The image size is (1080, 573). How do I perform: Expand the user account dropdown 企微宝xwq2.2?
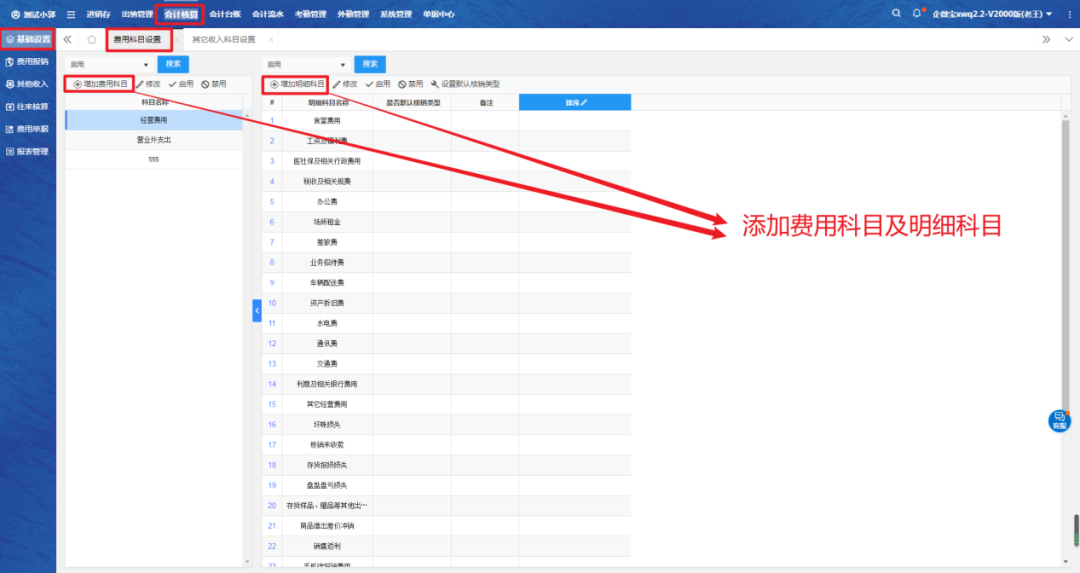point(990,14)
